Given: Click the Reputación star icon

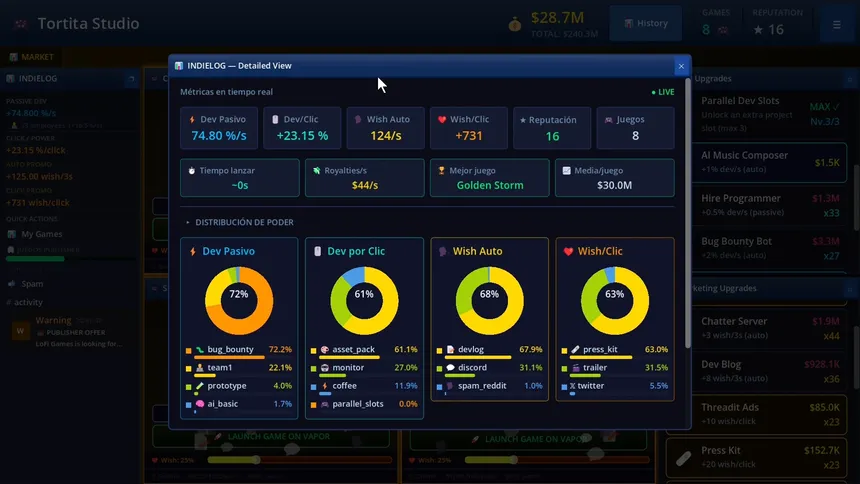Looking at the screenshot, I should coord(523,120).
